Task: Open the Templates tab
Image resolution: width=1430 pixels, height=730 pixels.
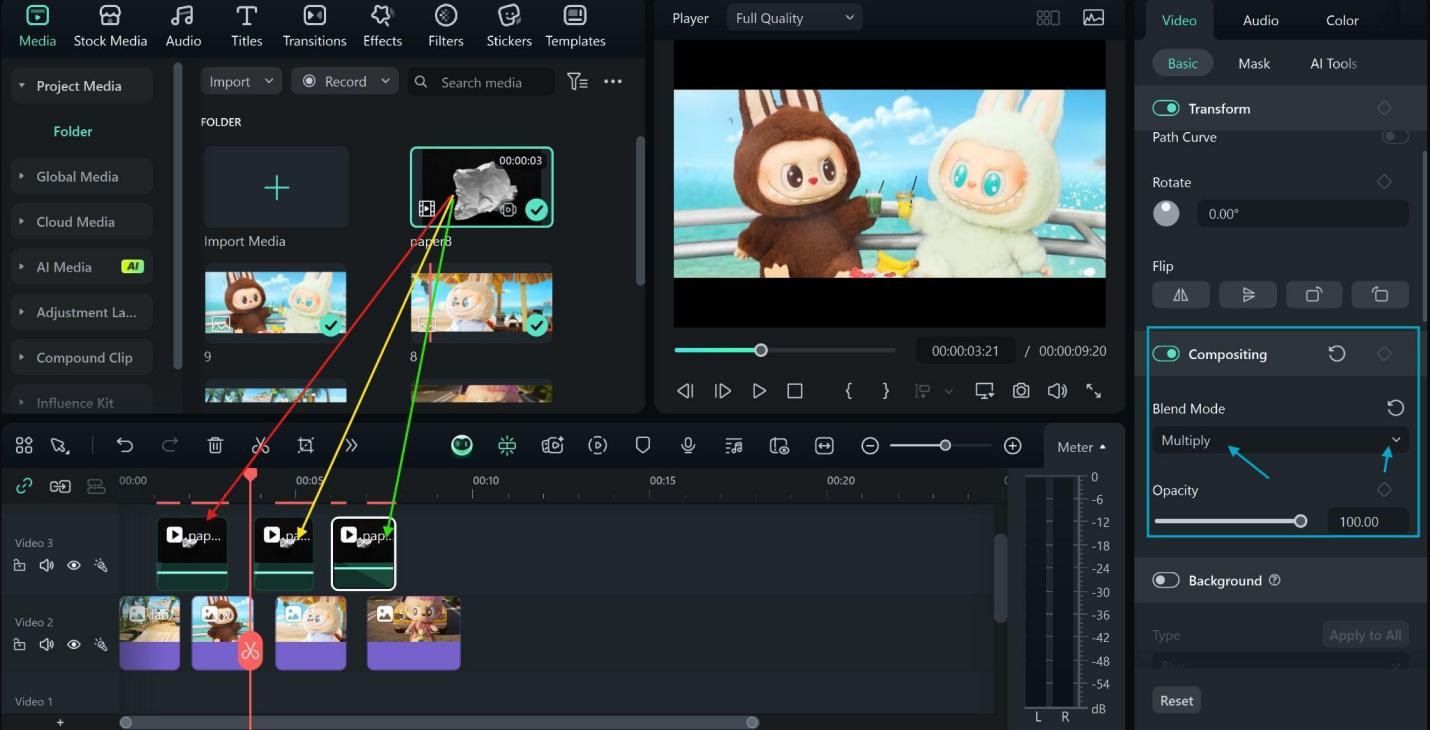Action: tap(575, 26)
